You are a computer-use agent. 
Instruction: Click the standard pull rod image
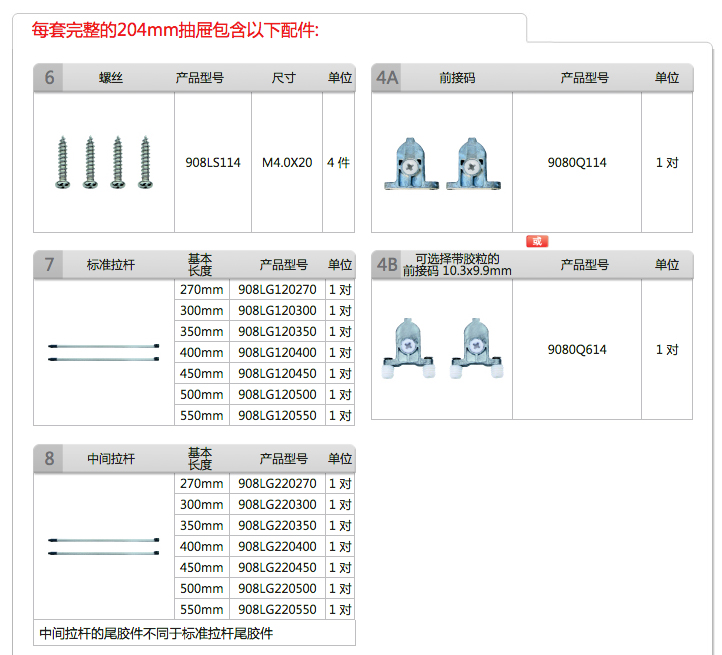[x=104, y=352]
